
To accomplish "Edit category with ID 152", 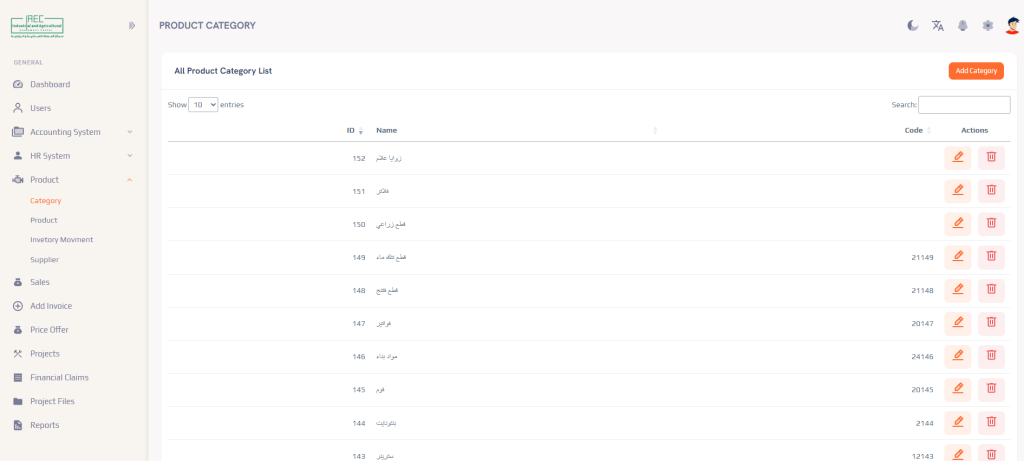I will pyautogui.click(x=957, y=157).
